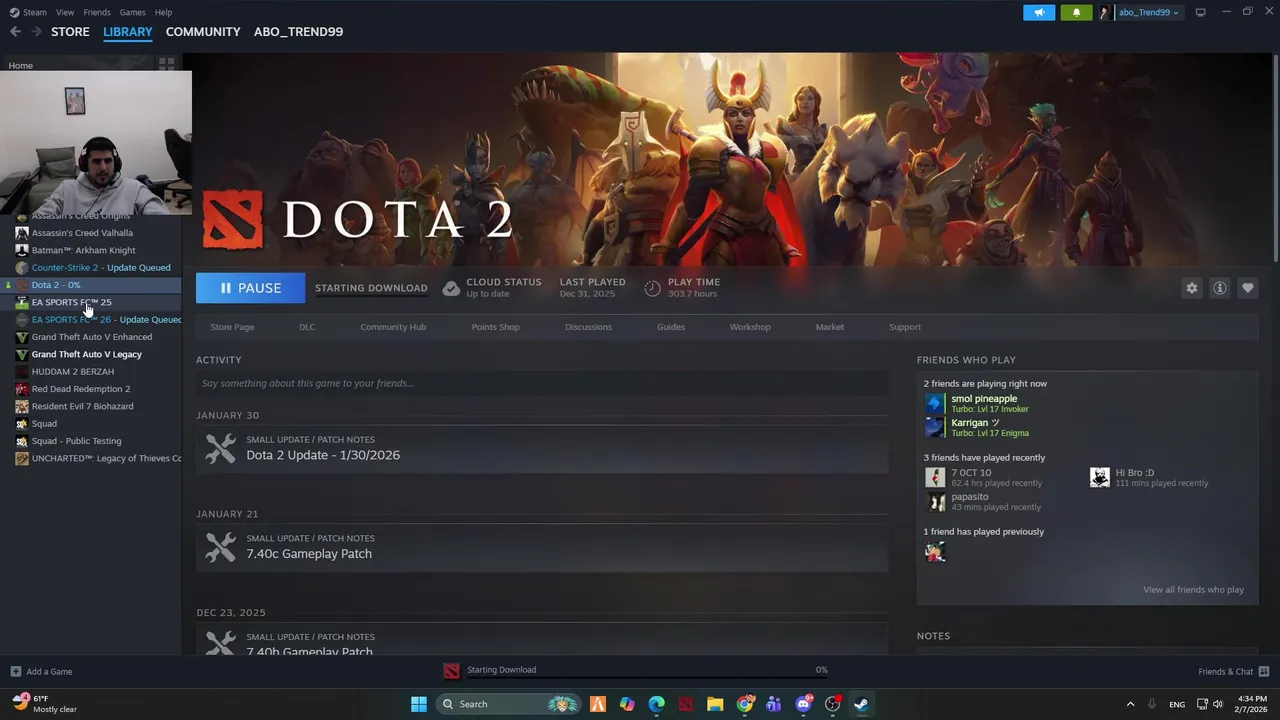Switch to Big Picture mode icon
This screenshot has width=1280, height=720.
point(1201,12)
